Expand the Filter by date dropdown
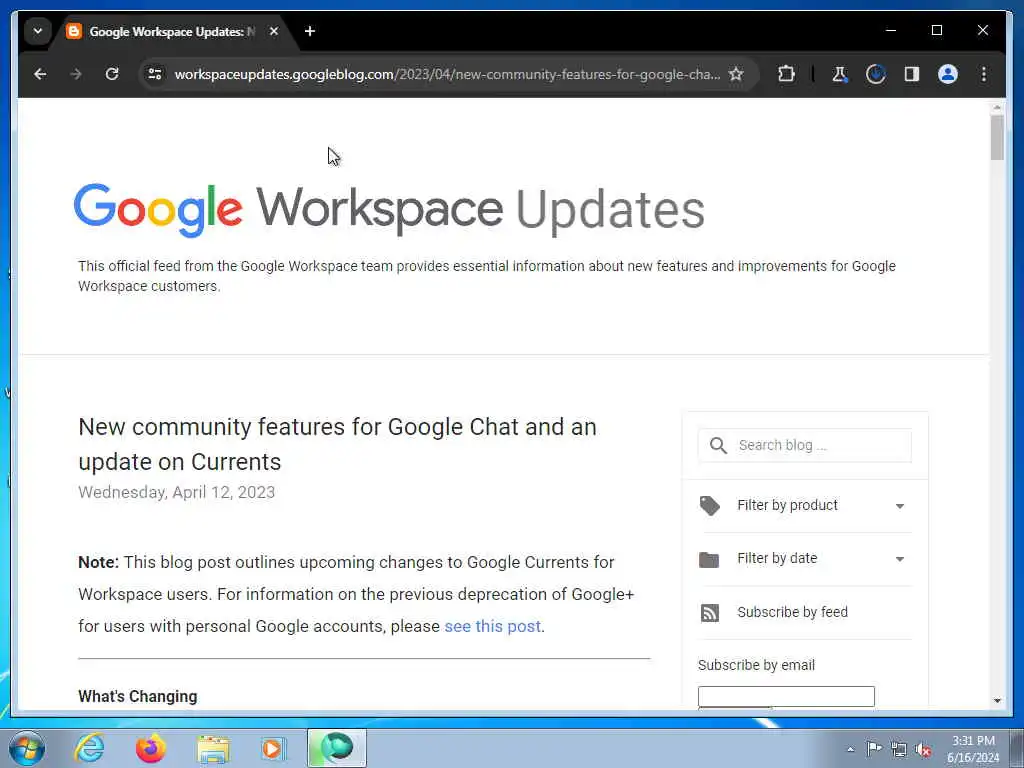Screen dimensions: 1024x768 pyautogui.click(x=805, y=559)
